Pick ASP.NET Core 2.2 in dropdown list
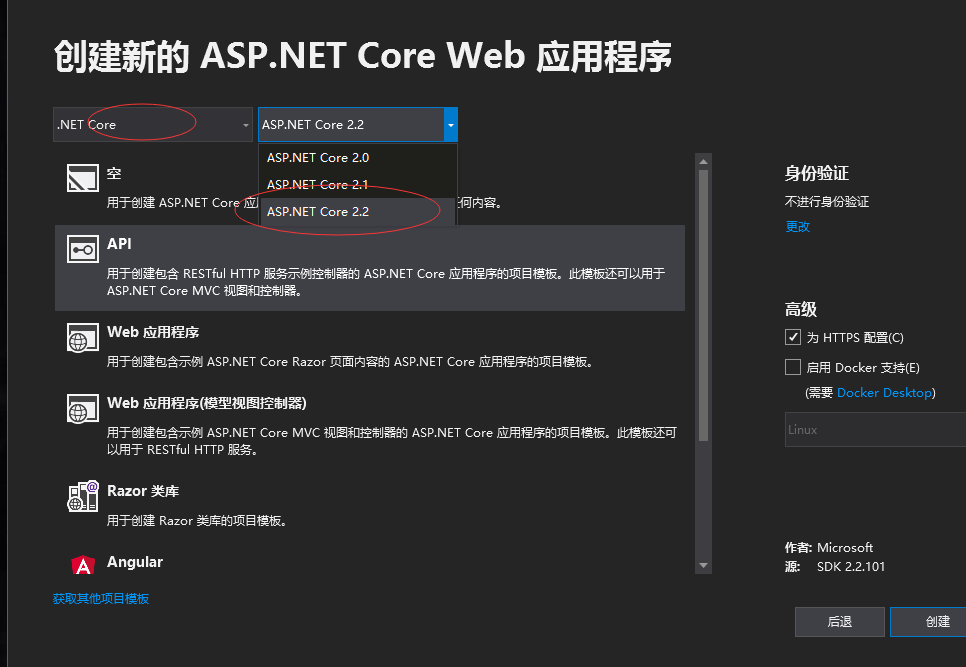 [318, 212]
